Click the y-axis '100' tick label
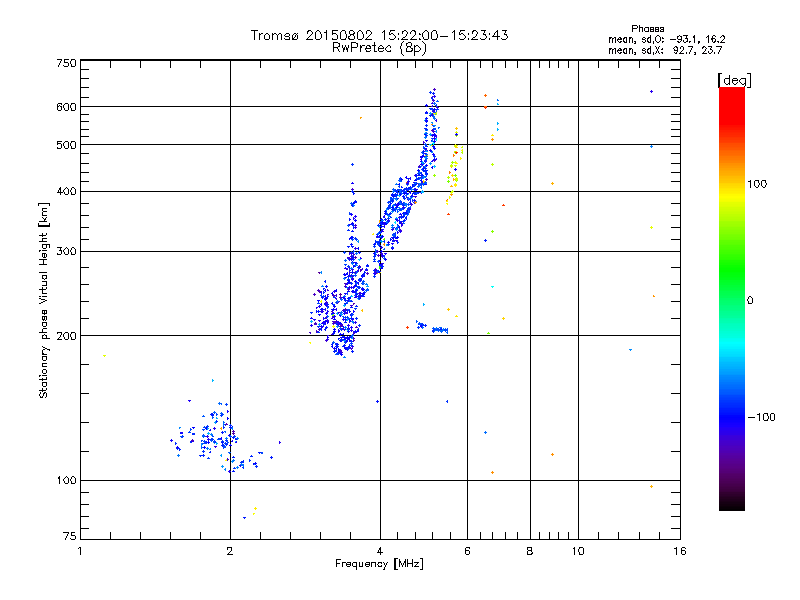Image resolution: width=800 pixels, height=600 pixels. pyautogui.click(x=66, y=480)
